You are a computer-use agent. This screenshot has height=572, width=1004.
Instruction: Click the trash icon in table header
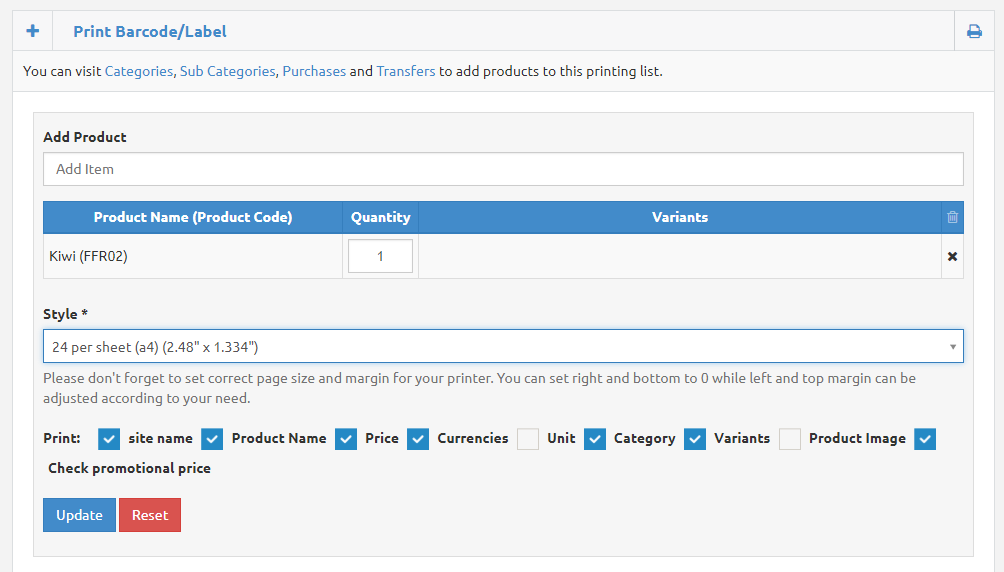point(952,217)
